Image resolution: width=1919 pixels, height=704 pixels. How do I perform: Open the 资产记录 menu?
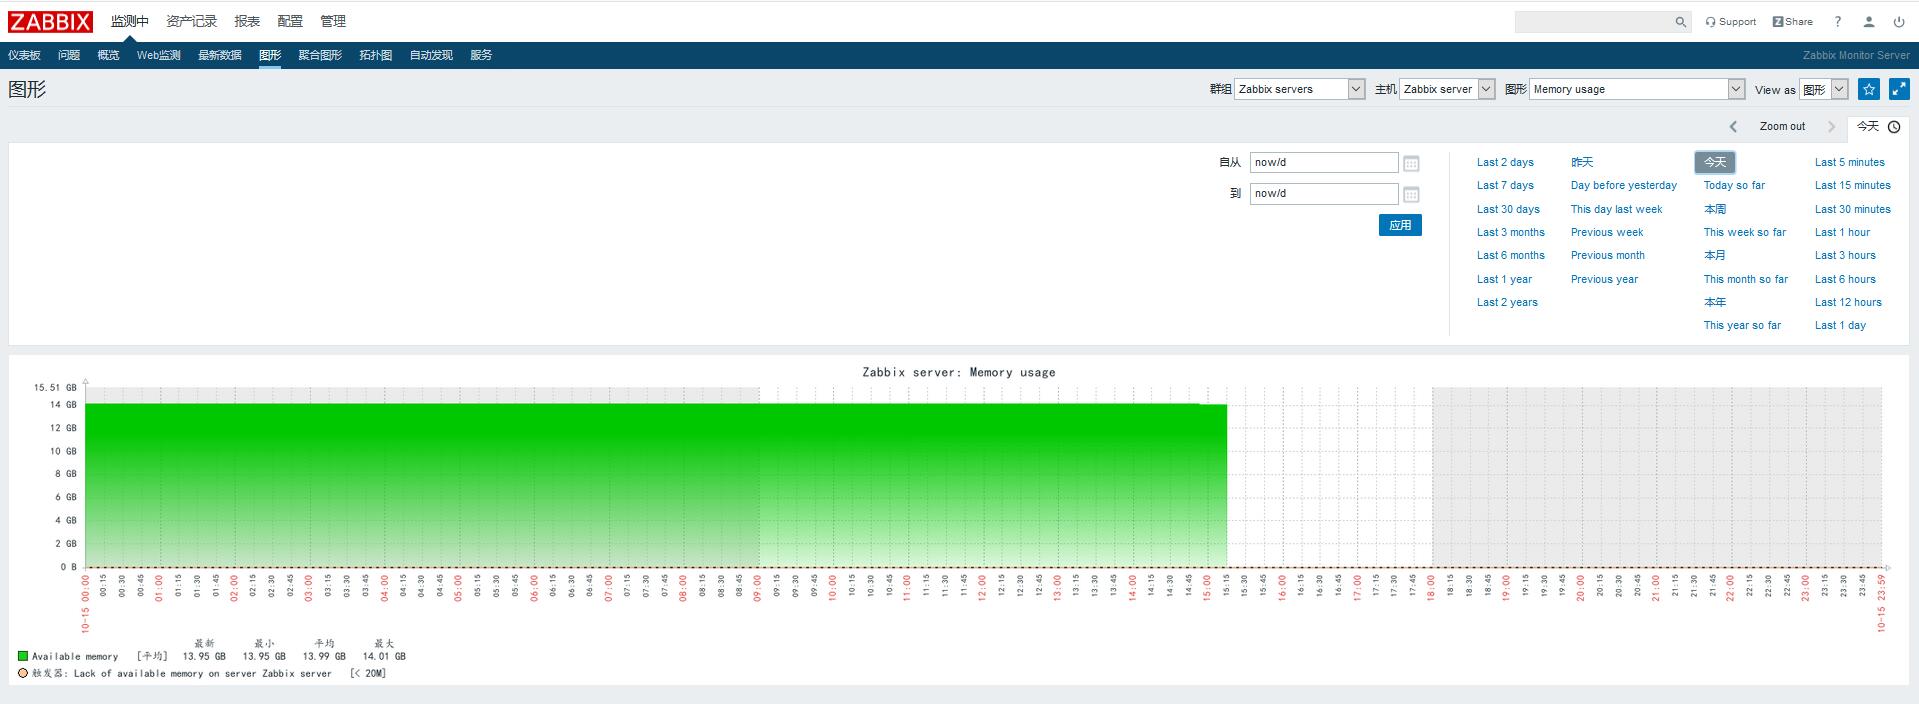pos(191,21)
